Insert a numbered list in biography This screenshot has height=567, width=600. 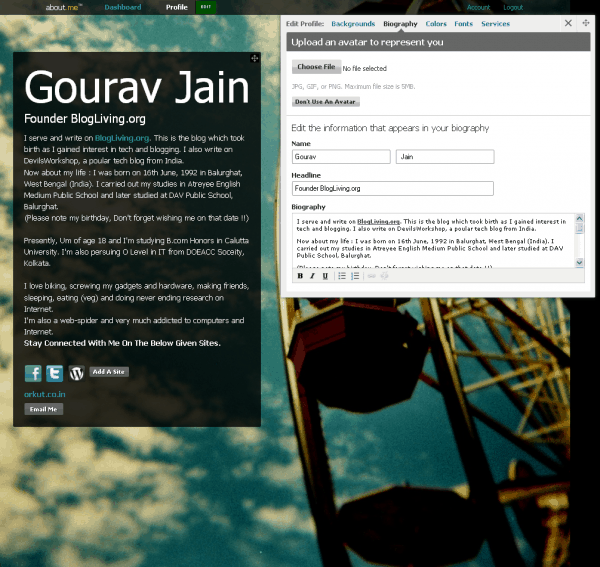(x=355, y=276)
